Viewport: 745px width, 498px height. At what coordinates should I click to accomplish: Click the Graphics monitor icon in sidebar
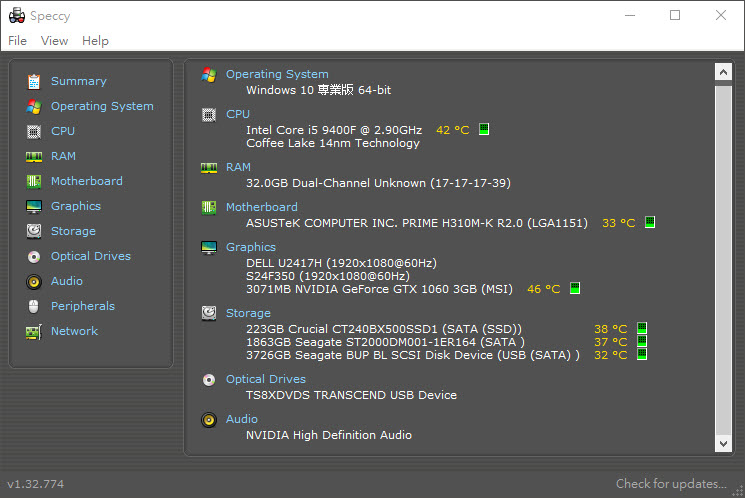tap(34, 206)
